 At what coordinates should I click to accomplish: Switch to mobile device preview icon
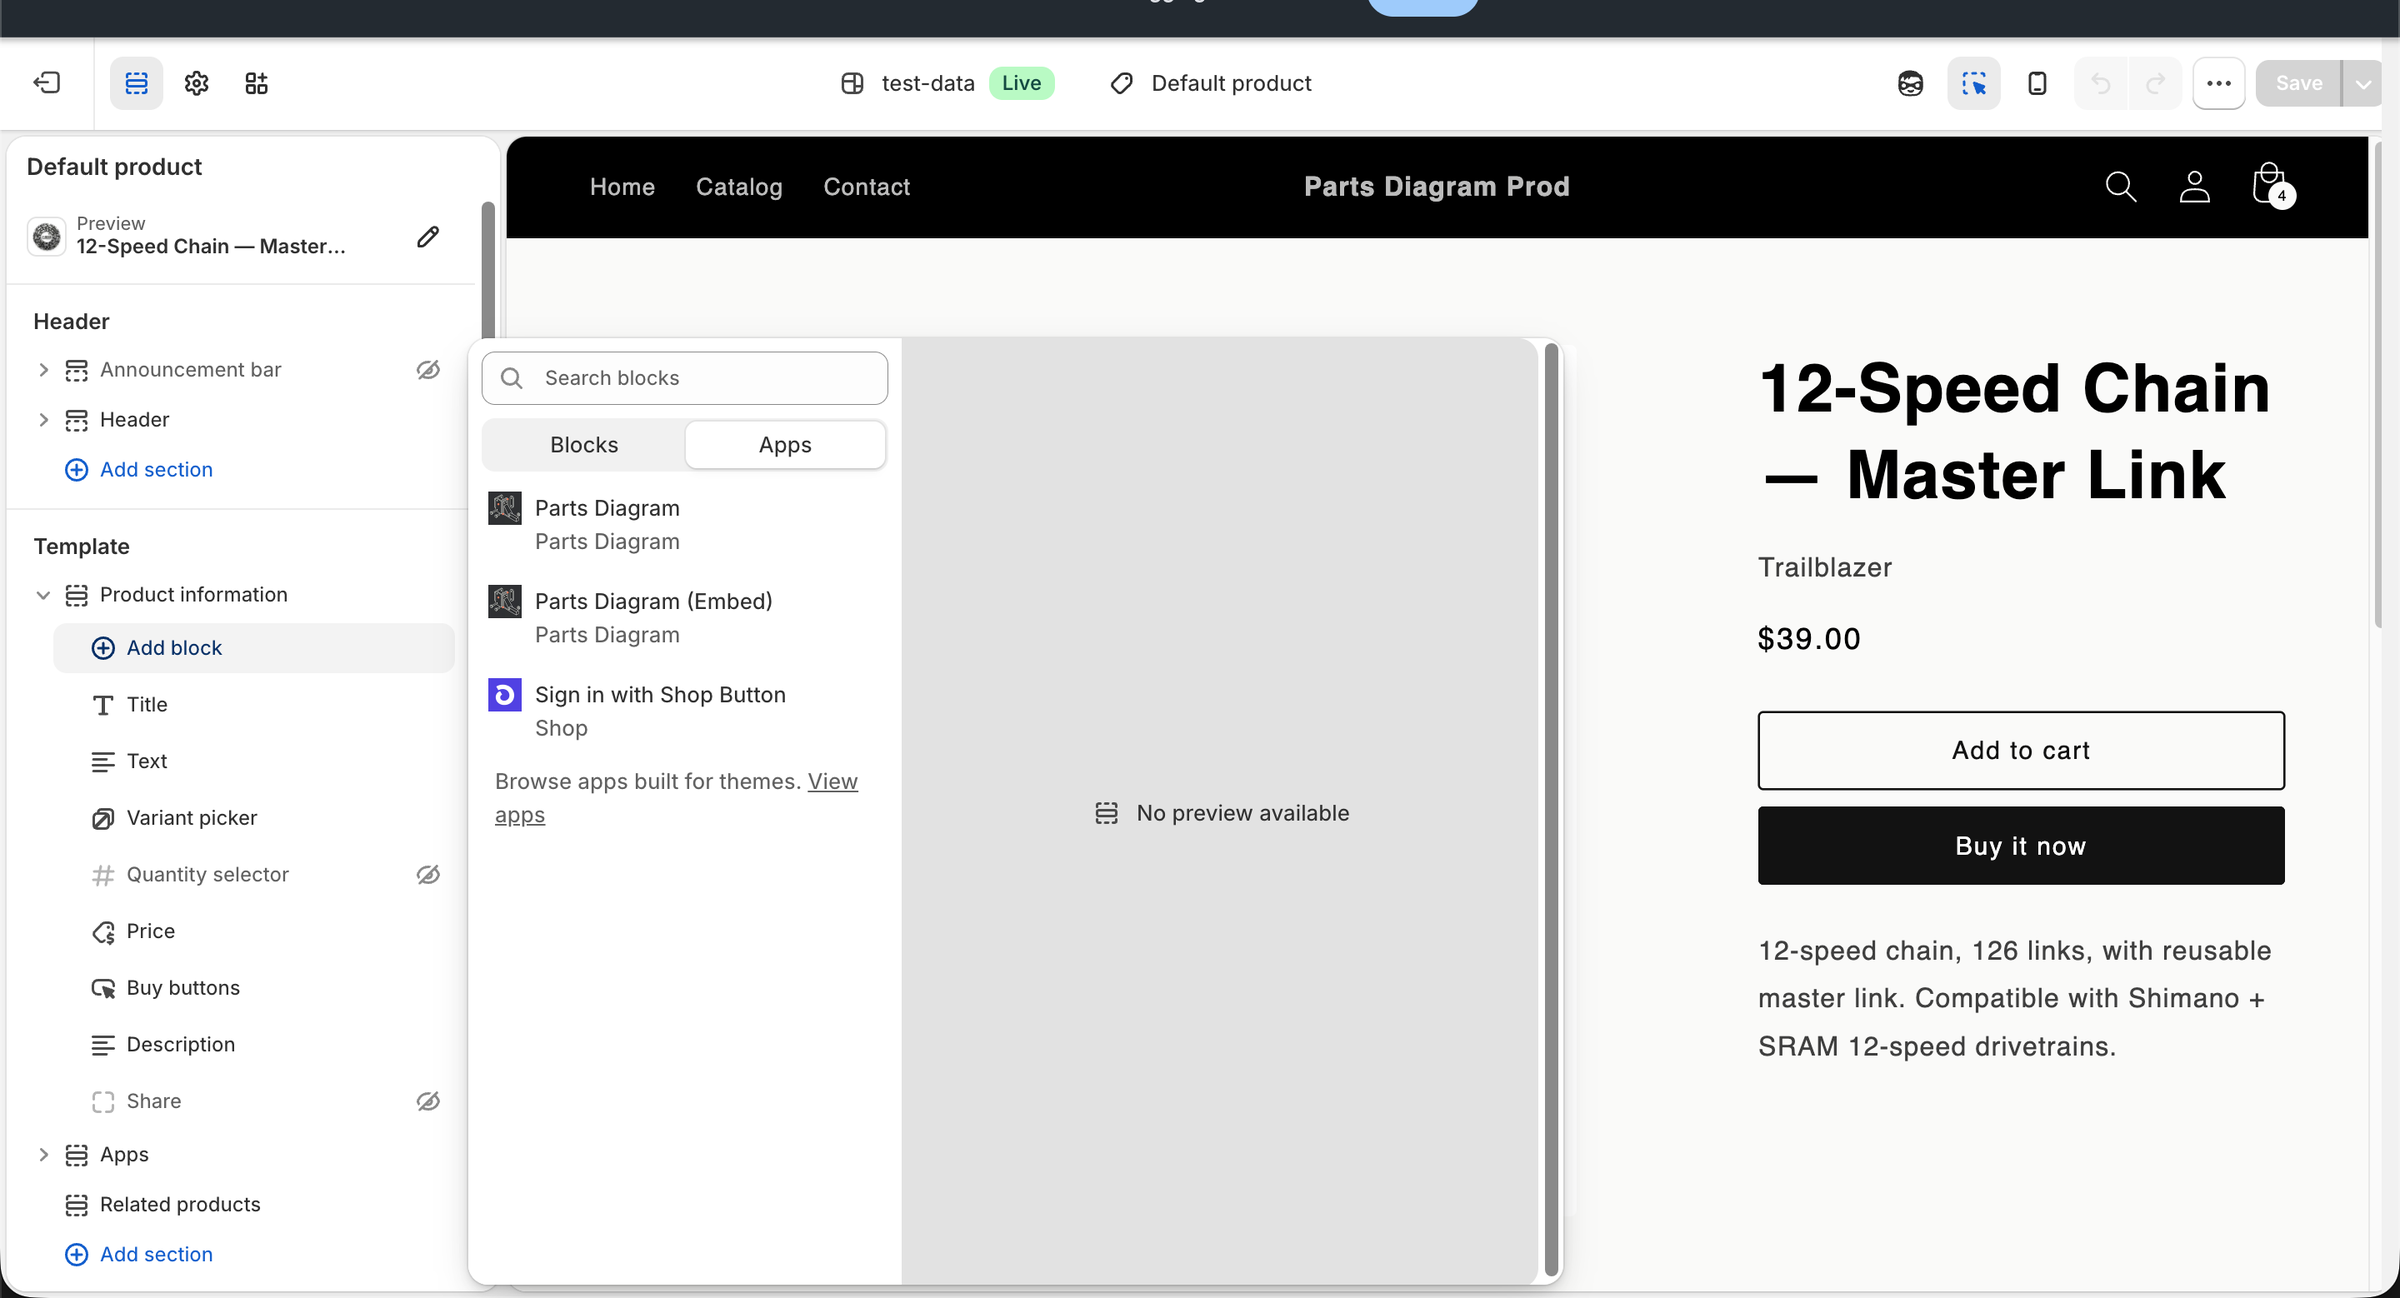pyautogui.click(x=2037, y=83)
